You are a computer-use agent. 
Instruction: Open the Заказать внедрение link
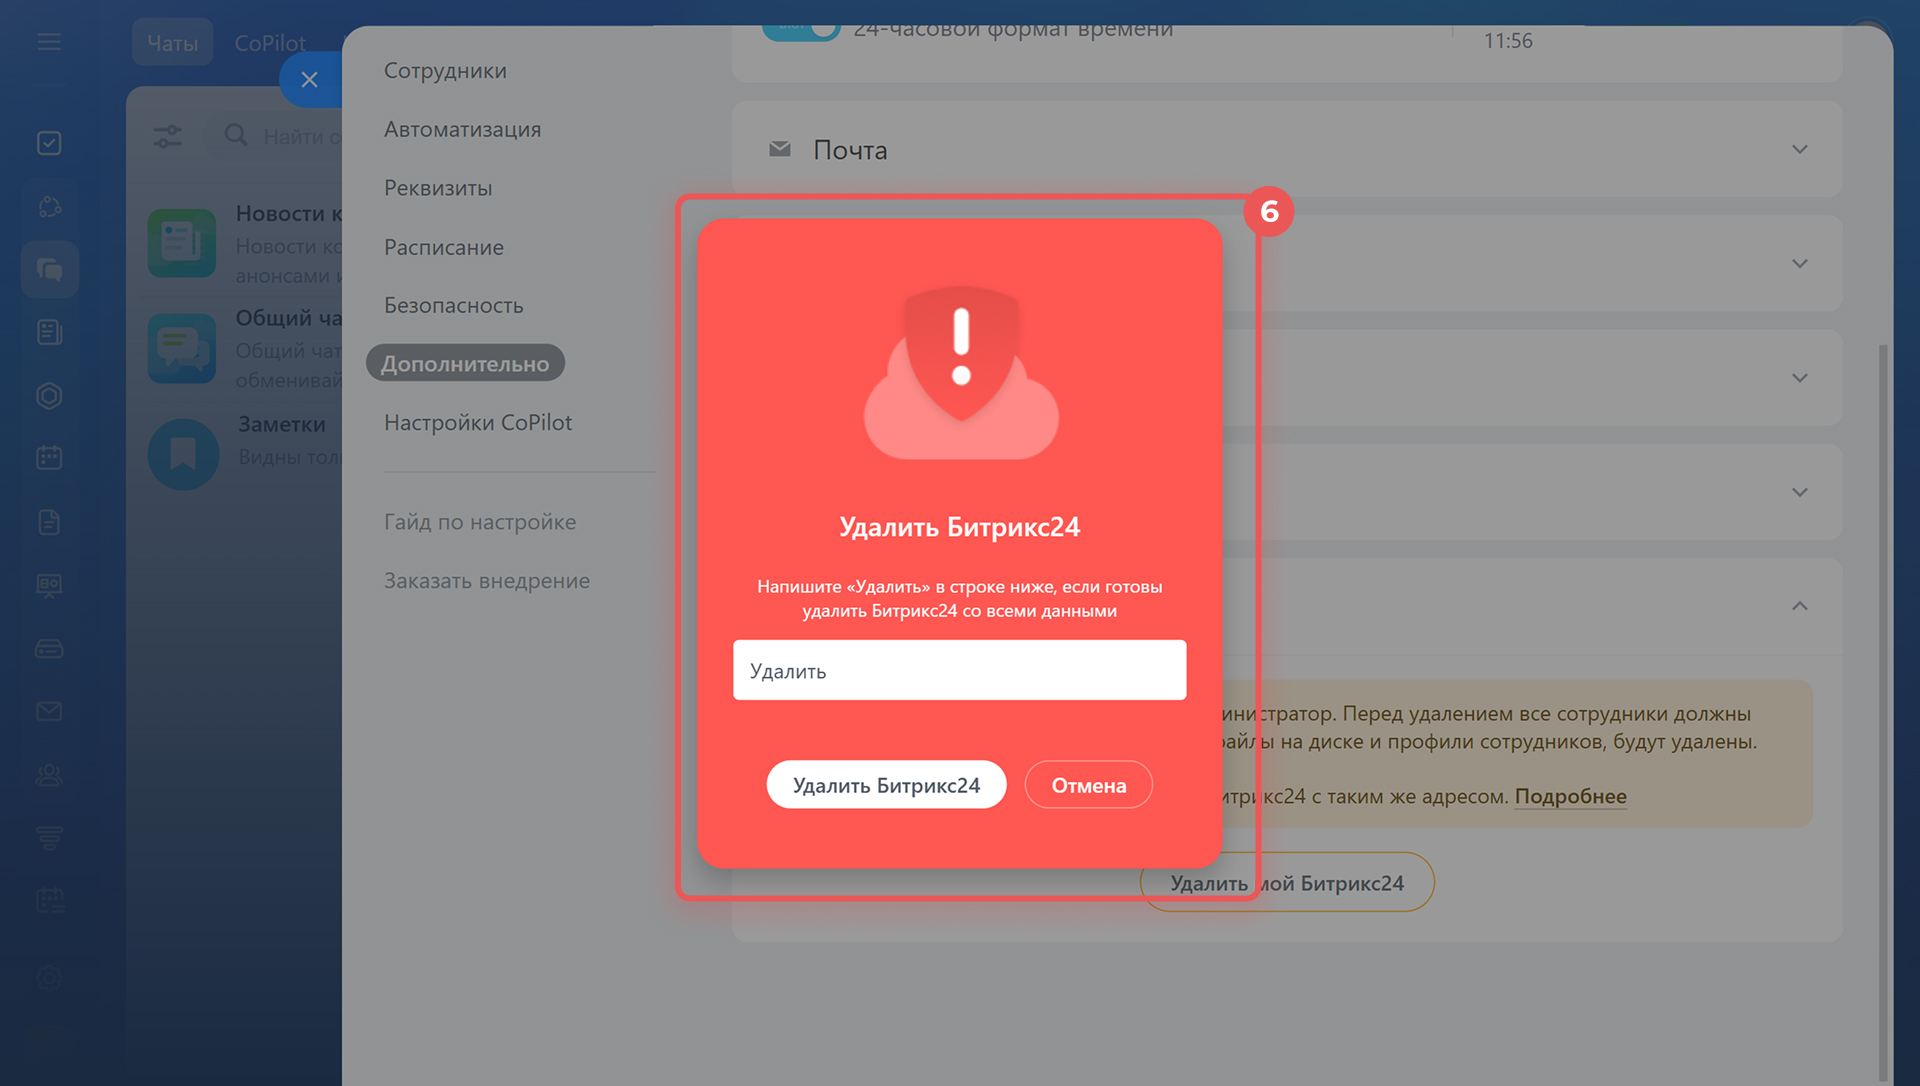pos(487,581)
